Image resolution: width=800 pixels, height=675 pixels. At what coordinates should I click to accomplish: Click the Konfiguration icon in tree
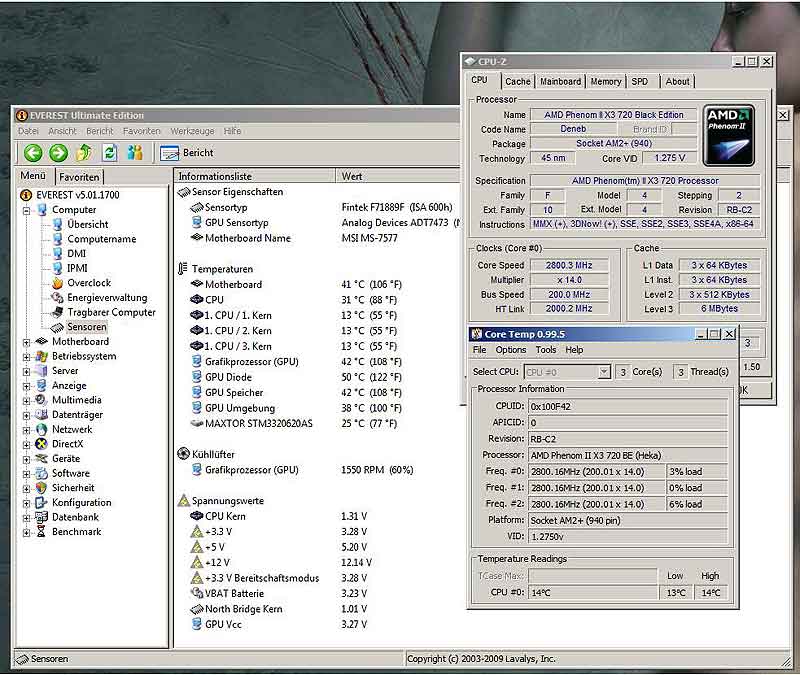point(41,503)
